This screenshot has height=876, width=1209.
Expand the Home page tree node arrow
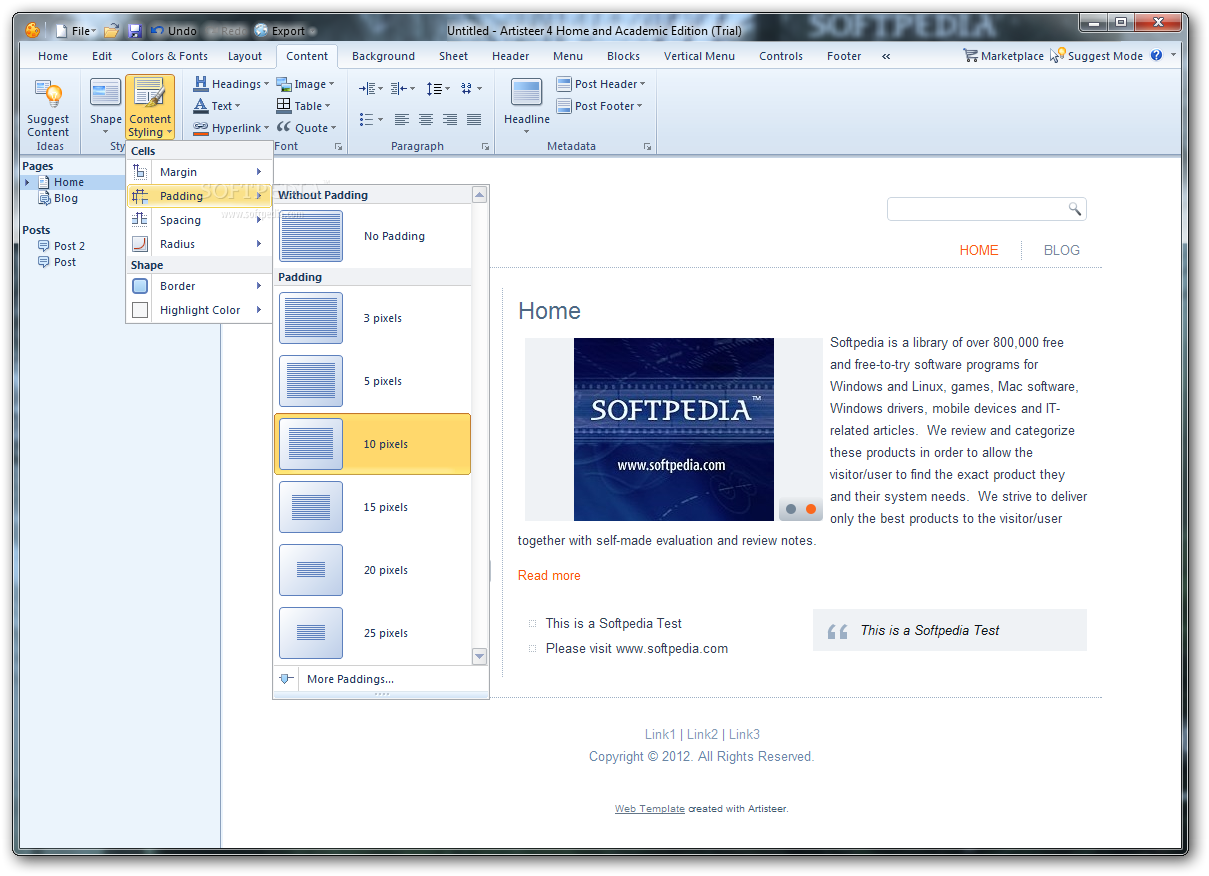pos(28,182)
